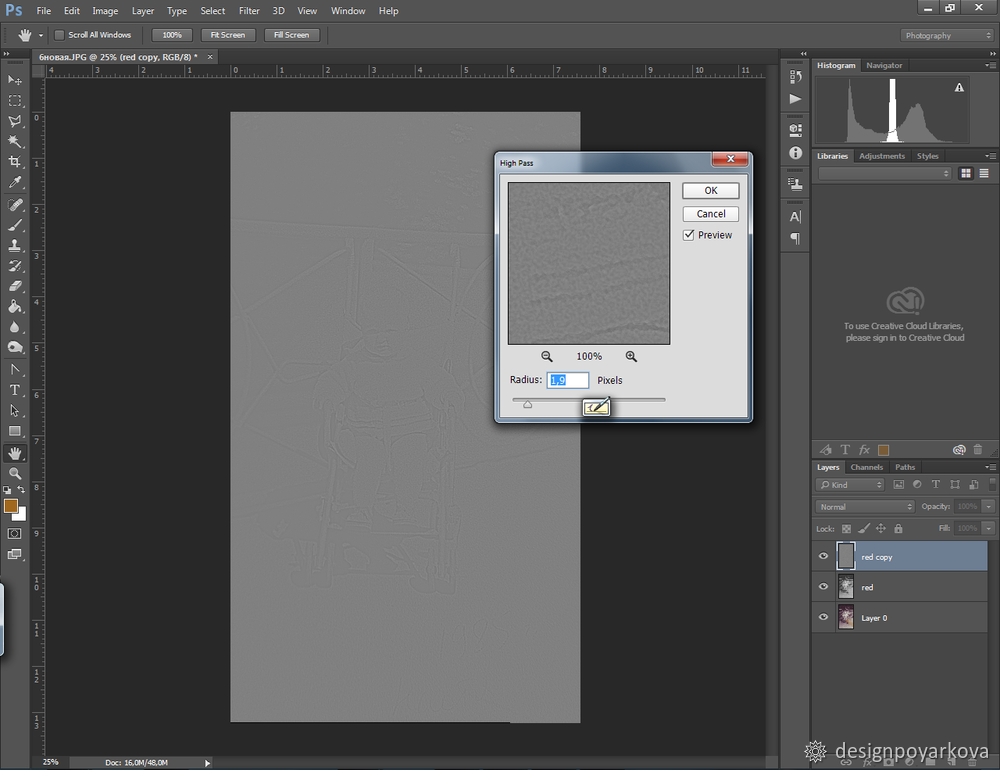Screen dimensions: 1000x770
Task: Zoom in the High Pass preview
Action: (631, 357)
